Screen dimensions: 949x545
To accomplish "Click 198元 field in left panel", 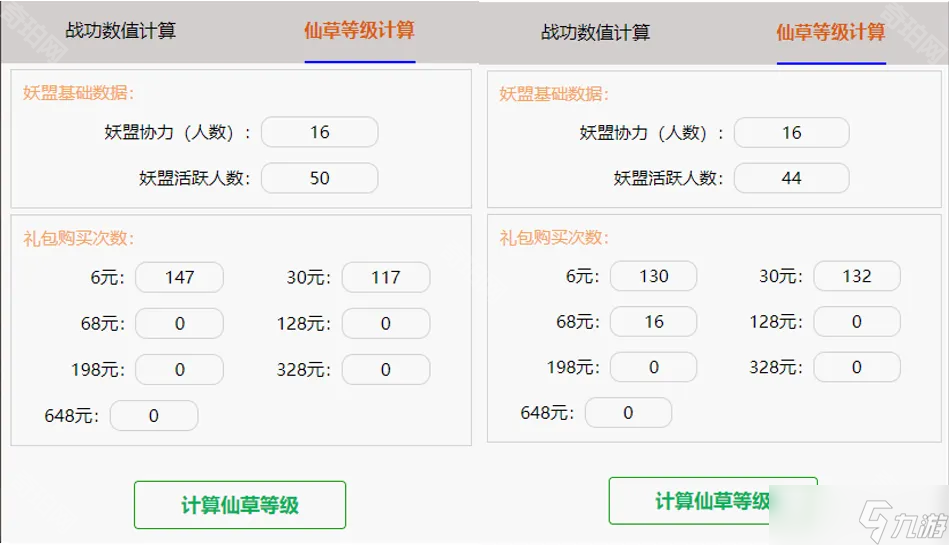I will pyautogui.click(x=179, y=369).
